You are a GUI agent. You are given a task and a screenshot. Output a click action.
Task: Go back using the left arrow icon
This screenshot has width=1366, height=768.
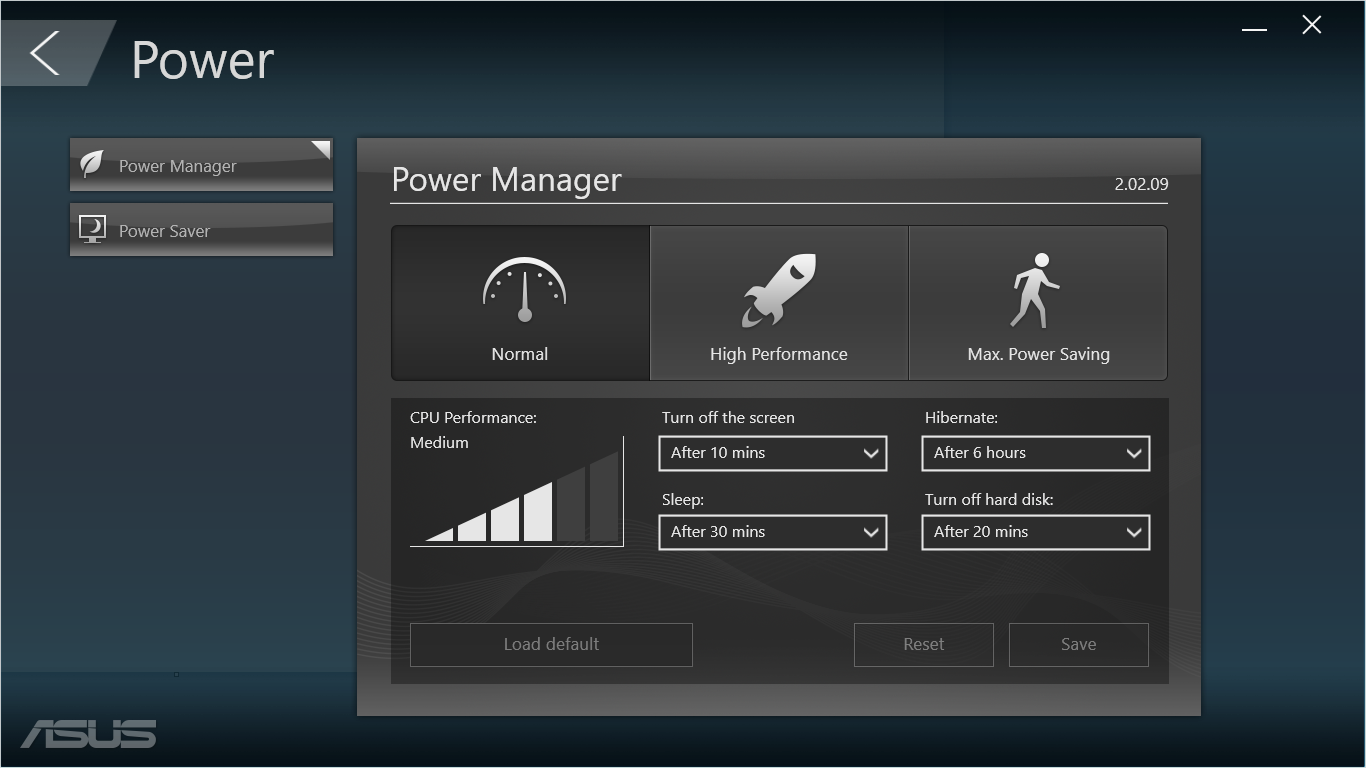point(45,52)
